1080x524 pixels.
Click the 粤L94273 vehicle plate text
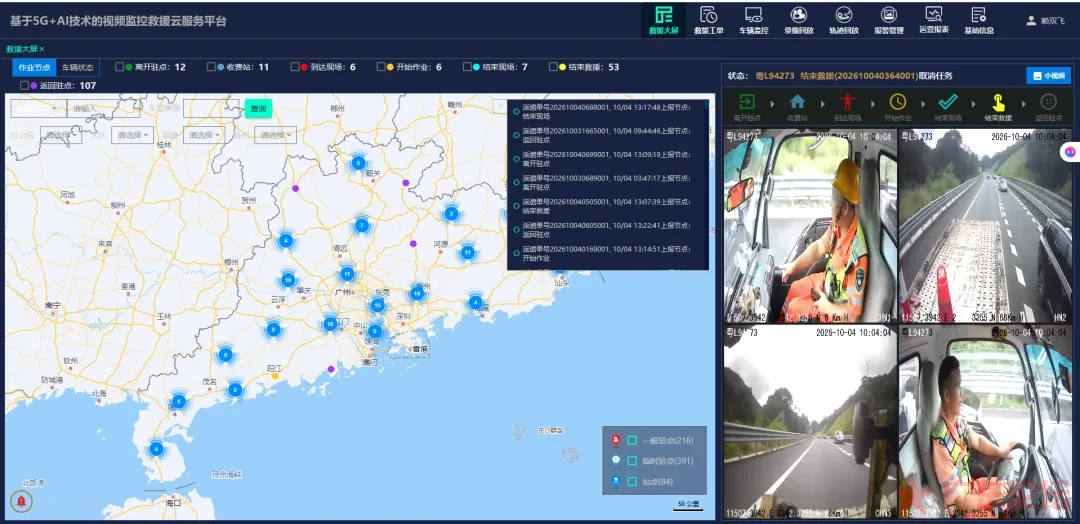(x=775, y=76)
